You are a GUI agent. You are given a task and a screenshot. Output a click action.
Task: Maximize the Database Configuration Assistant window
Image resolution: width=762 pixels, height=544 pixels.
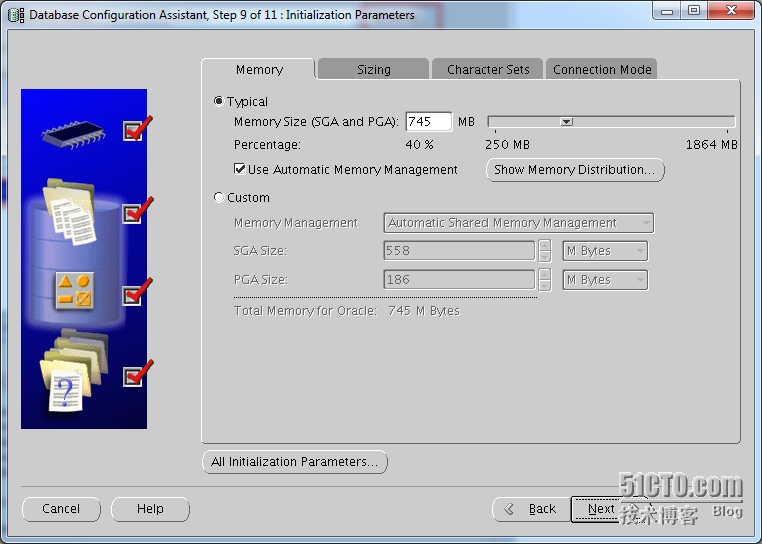pos(694,10)
